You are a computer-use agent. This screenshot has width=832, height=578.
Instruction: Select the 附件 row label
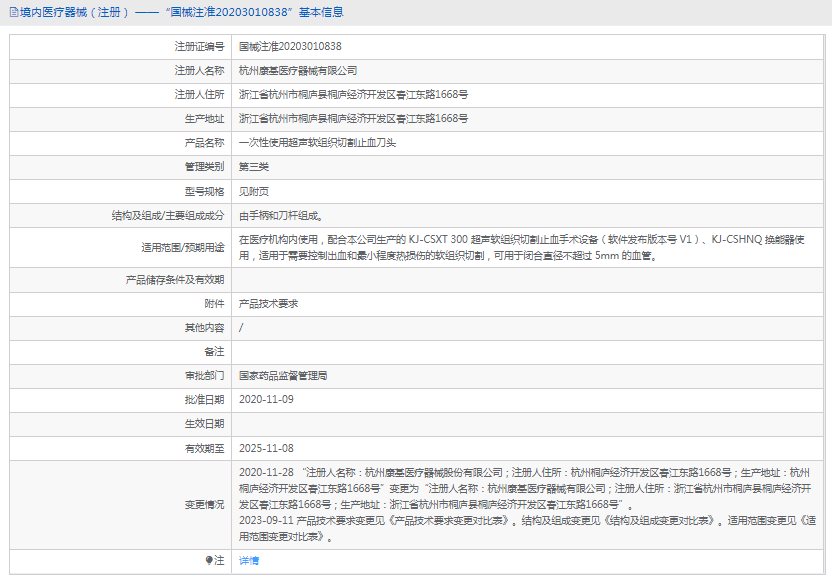pyautogui.click(x=214, y=304)
